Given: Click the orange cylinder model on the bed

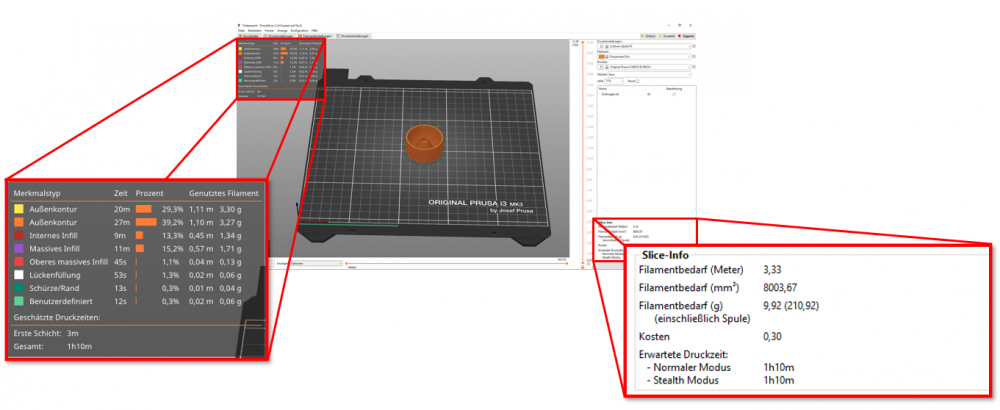Looking at the screenshot, I should coord(425,144).
